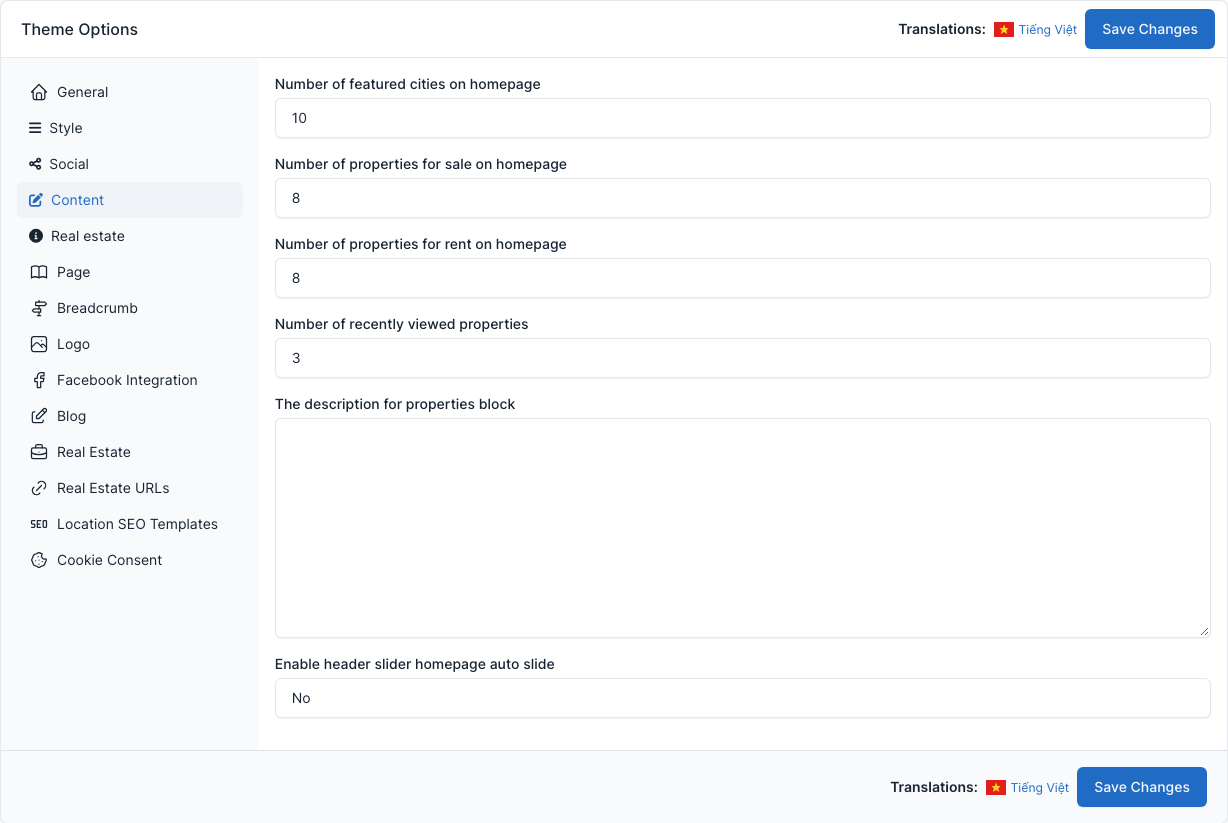Click the Cookie Consent cookie icon

39,560
